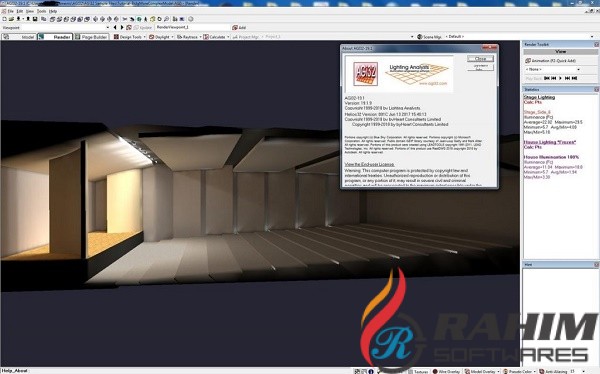Open the Viewpoint dropdown
The image size is (600, 374).
pyautogui.click(x=108, y=28)
